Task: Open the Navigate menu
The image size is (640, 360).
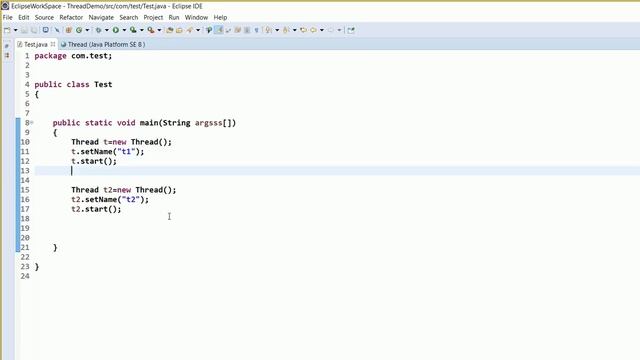Action: point(101,18)
